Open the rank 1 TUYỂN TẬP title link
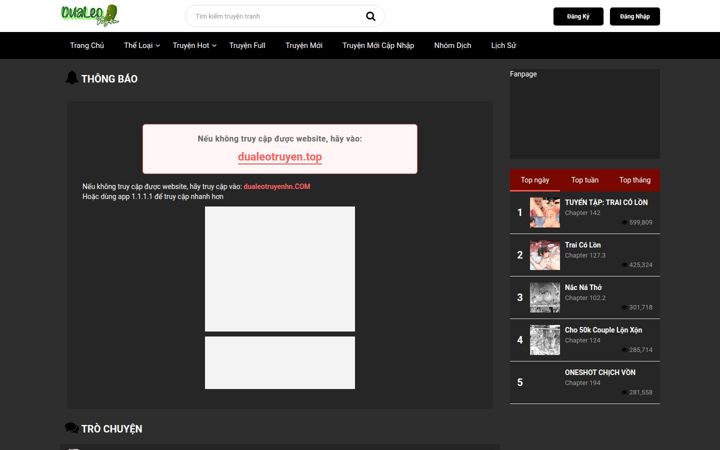Viewport: 720px width, 450px height. (606, 202)
